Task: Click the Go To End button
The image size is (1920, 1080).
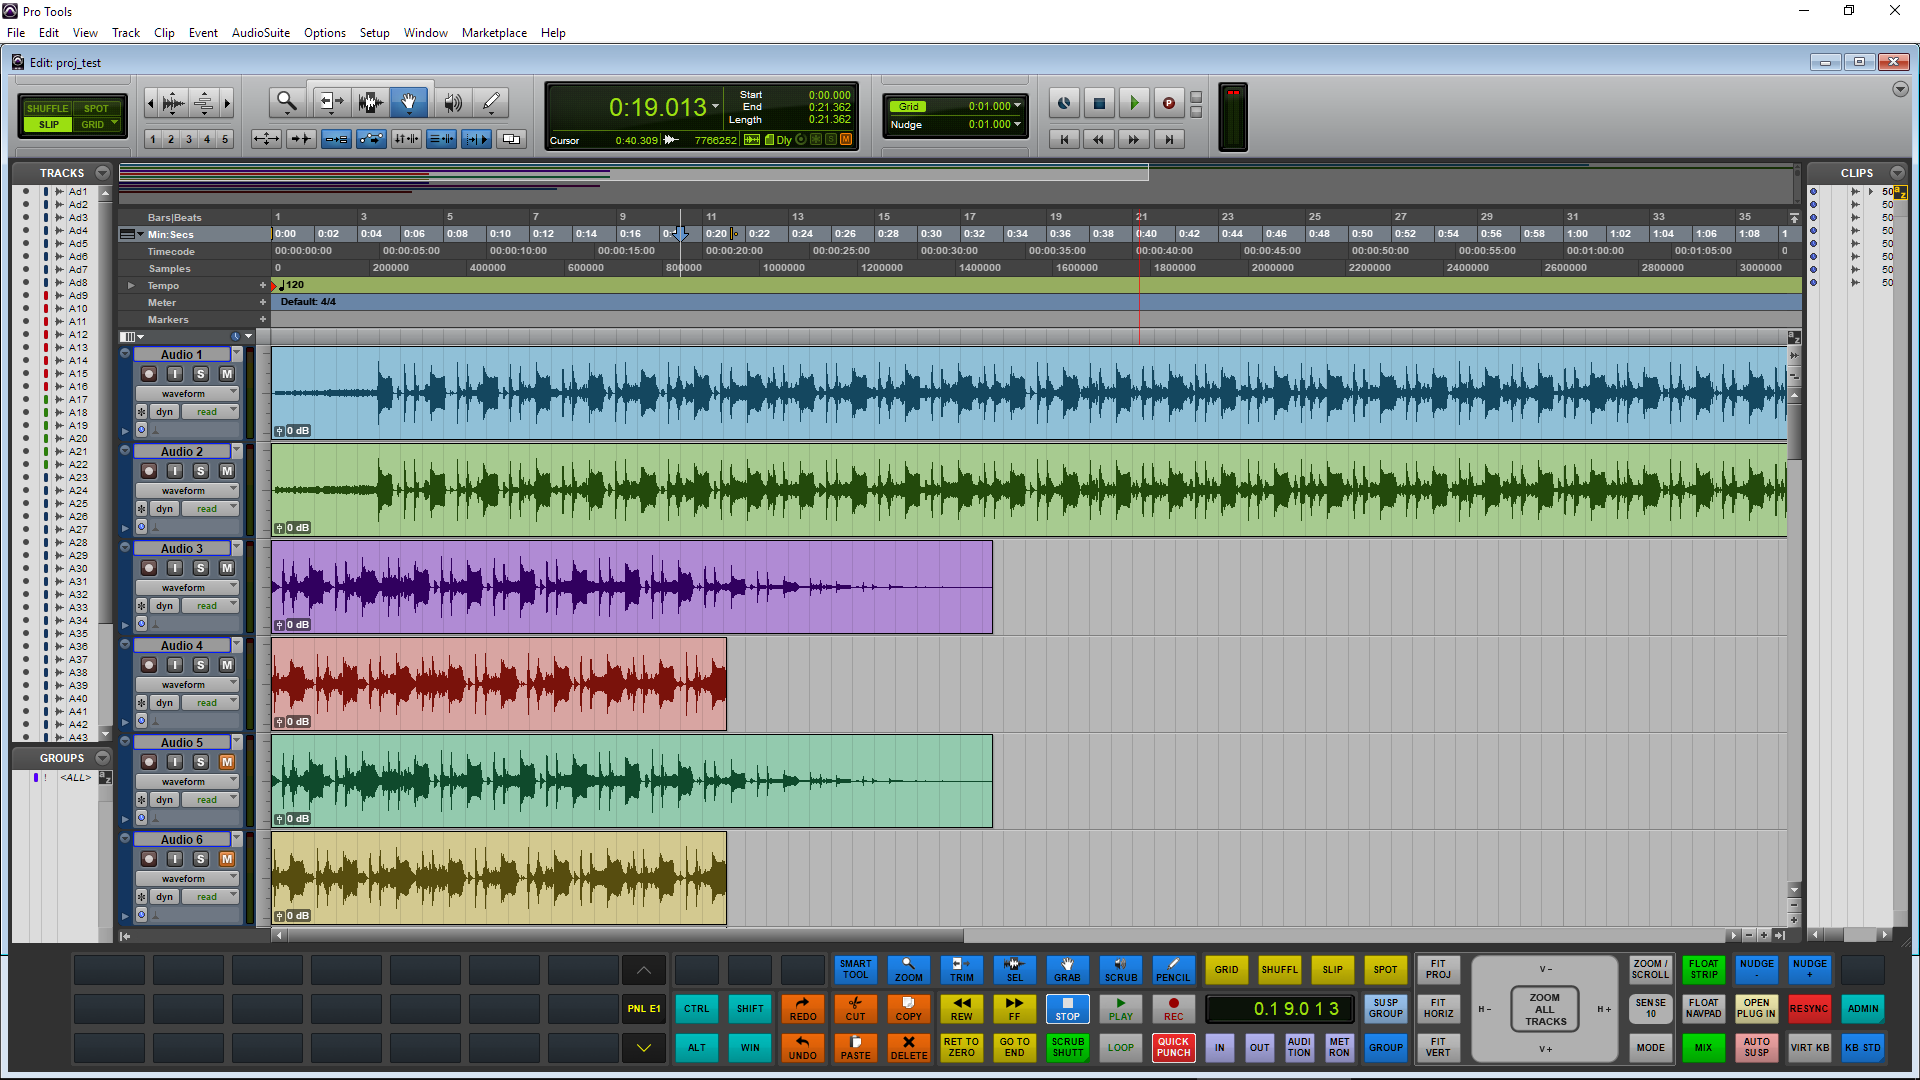Action: [x=1014, y=1046]
